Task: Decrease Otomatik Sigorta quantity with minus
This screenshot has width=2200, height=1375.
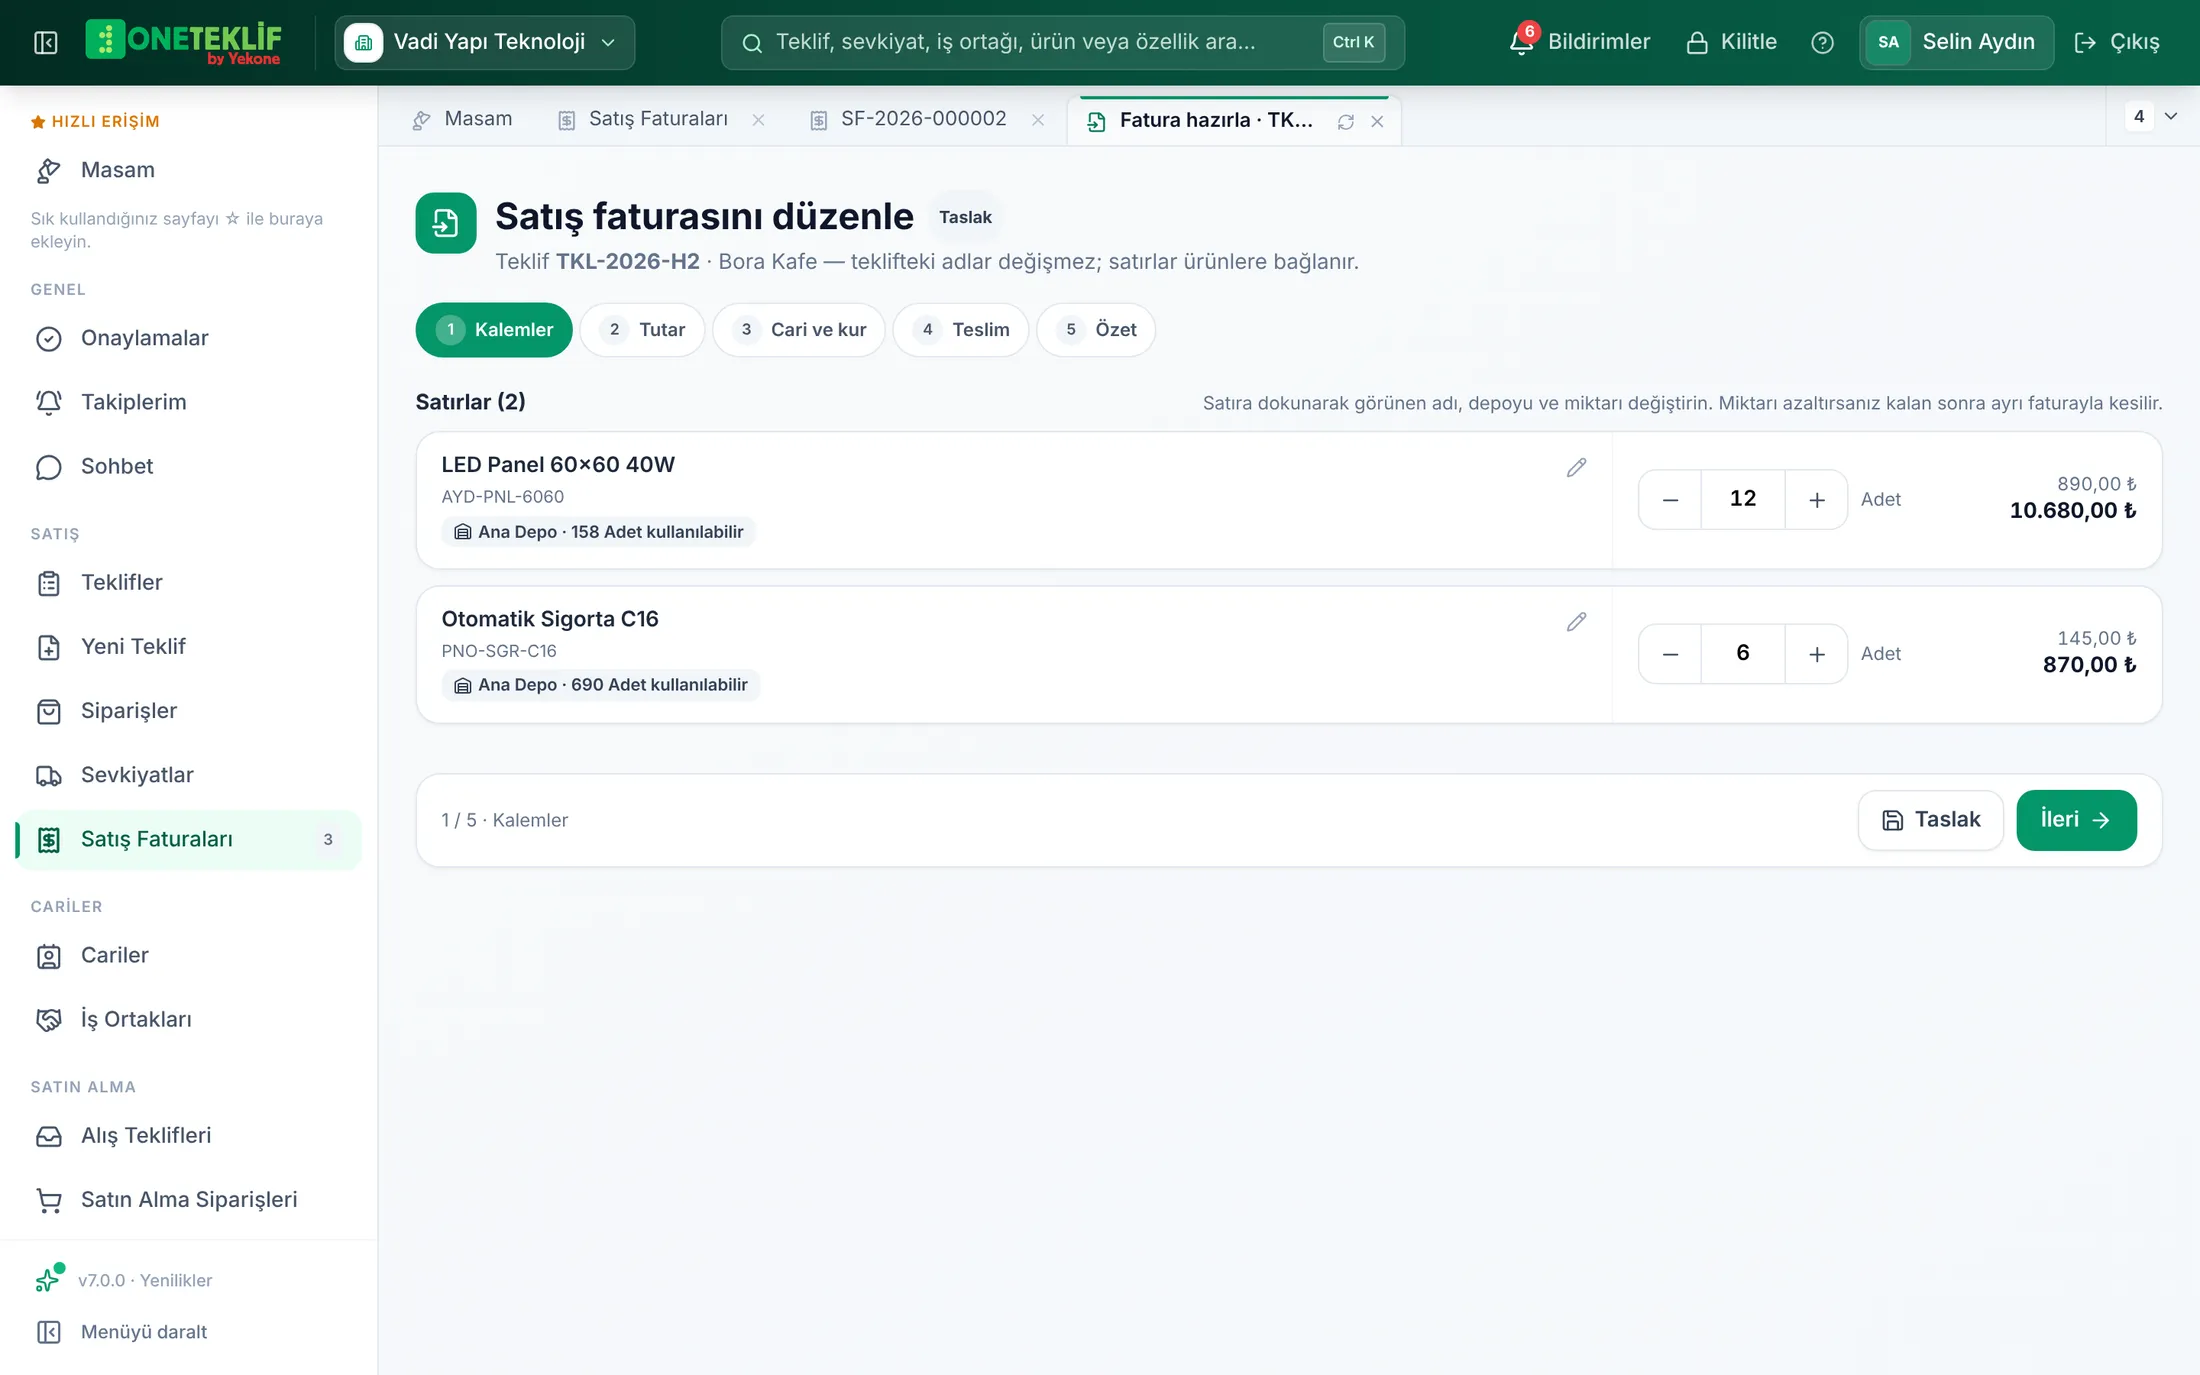Action: tap(1670, 654)
